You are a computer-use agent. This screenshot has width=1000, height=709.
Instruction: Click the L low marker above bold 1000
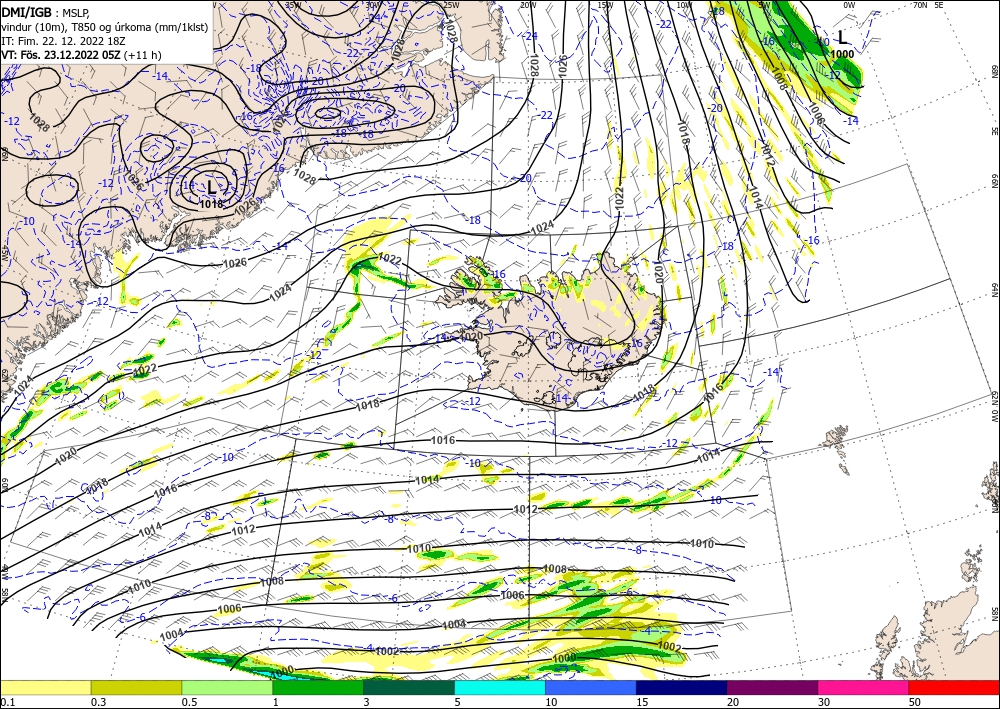842,37
